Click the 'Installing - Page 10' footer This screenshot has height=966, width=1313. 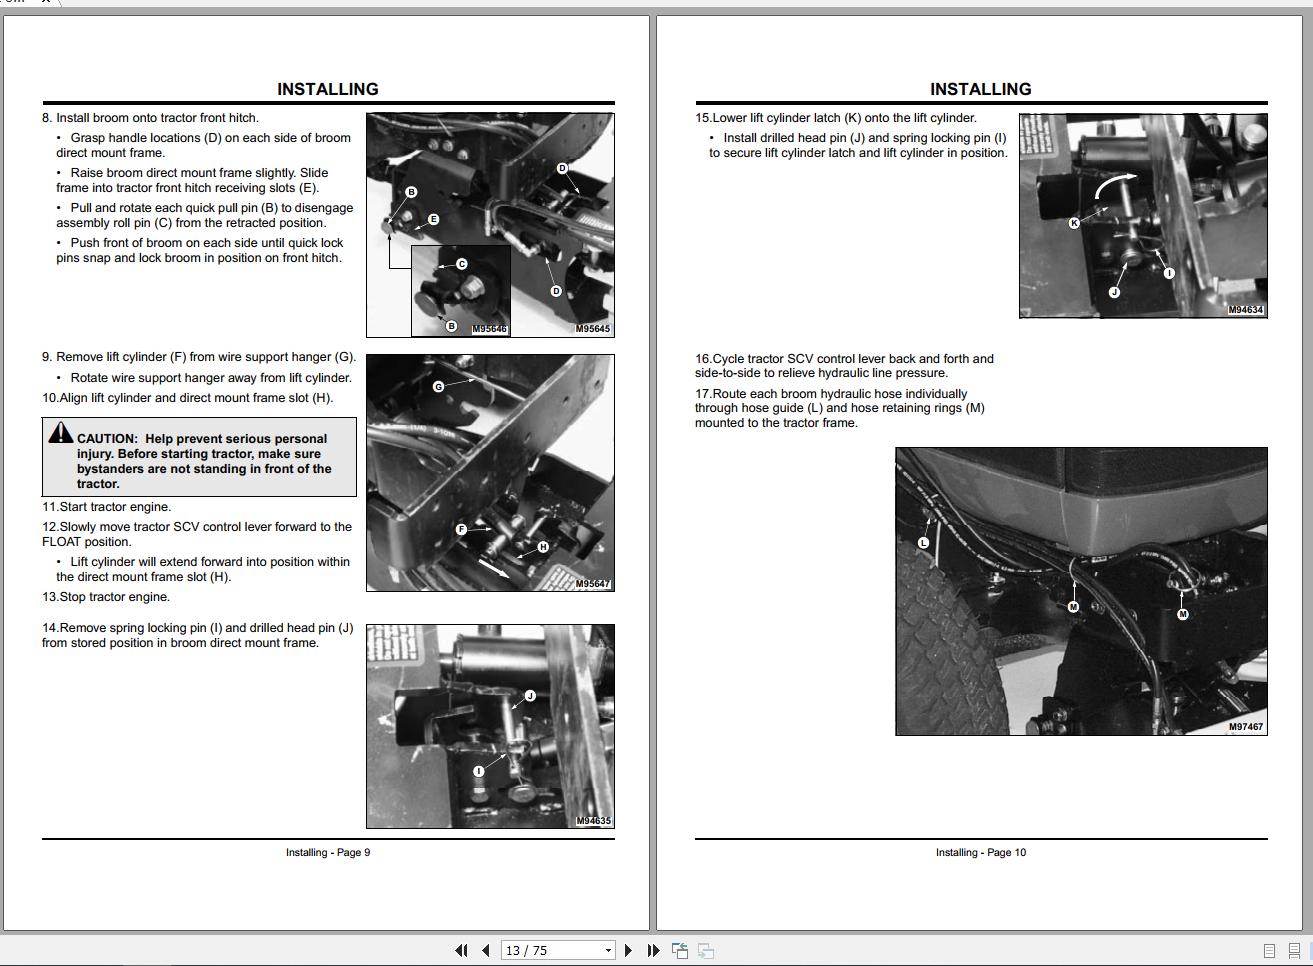(x=980, y=852)
